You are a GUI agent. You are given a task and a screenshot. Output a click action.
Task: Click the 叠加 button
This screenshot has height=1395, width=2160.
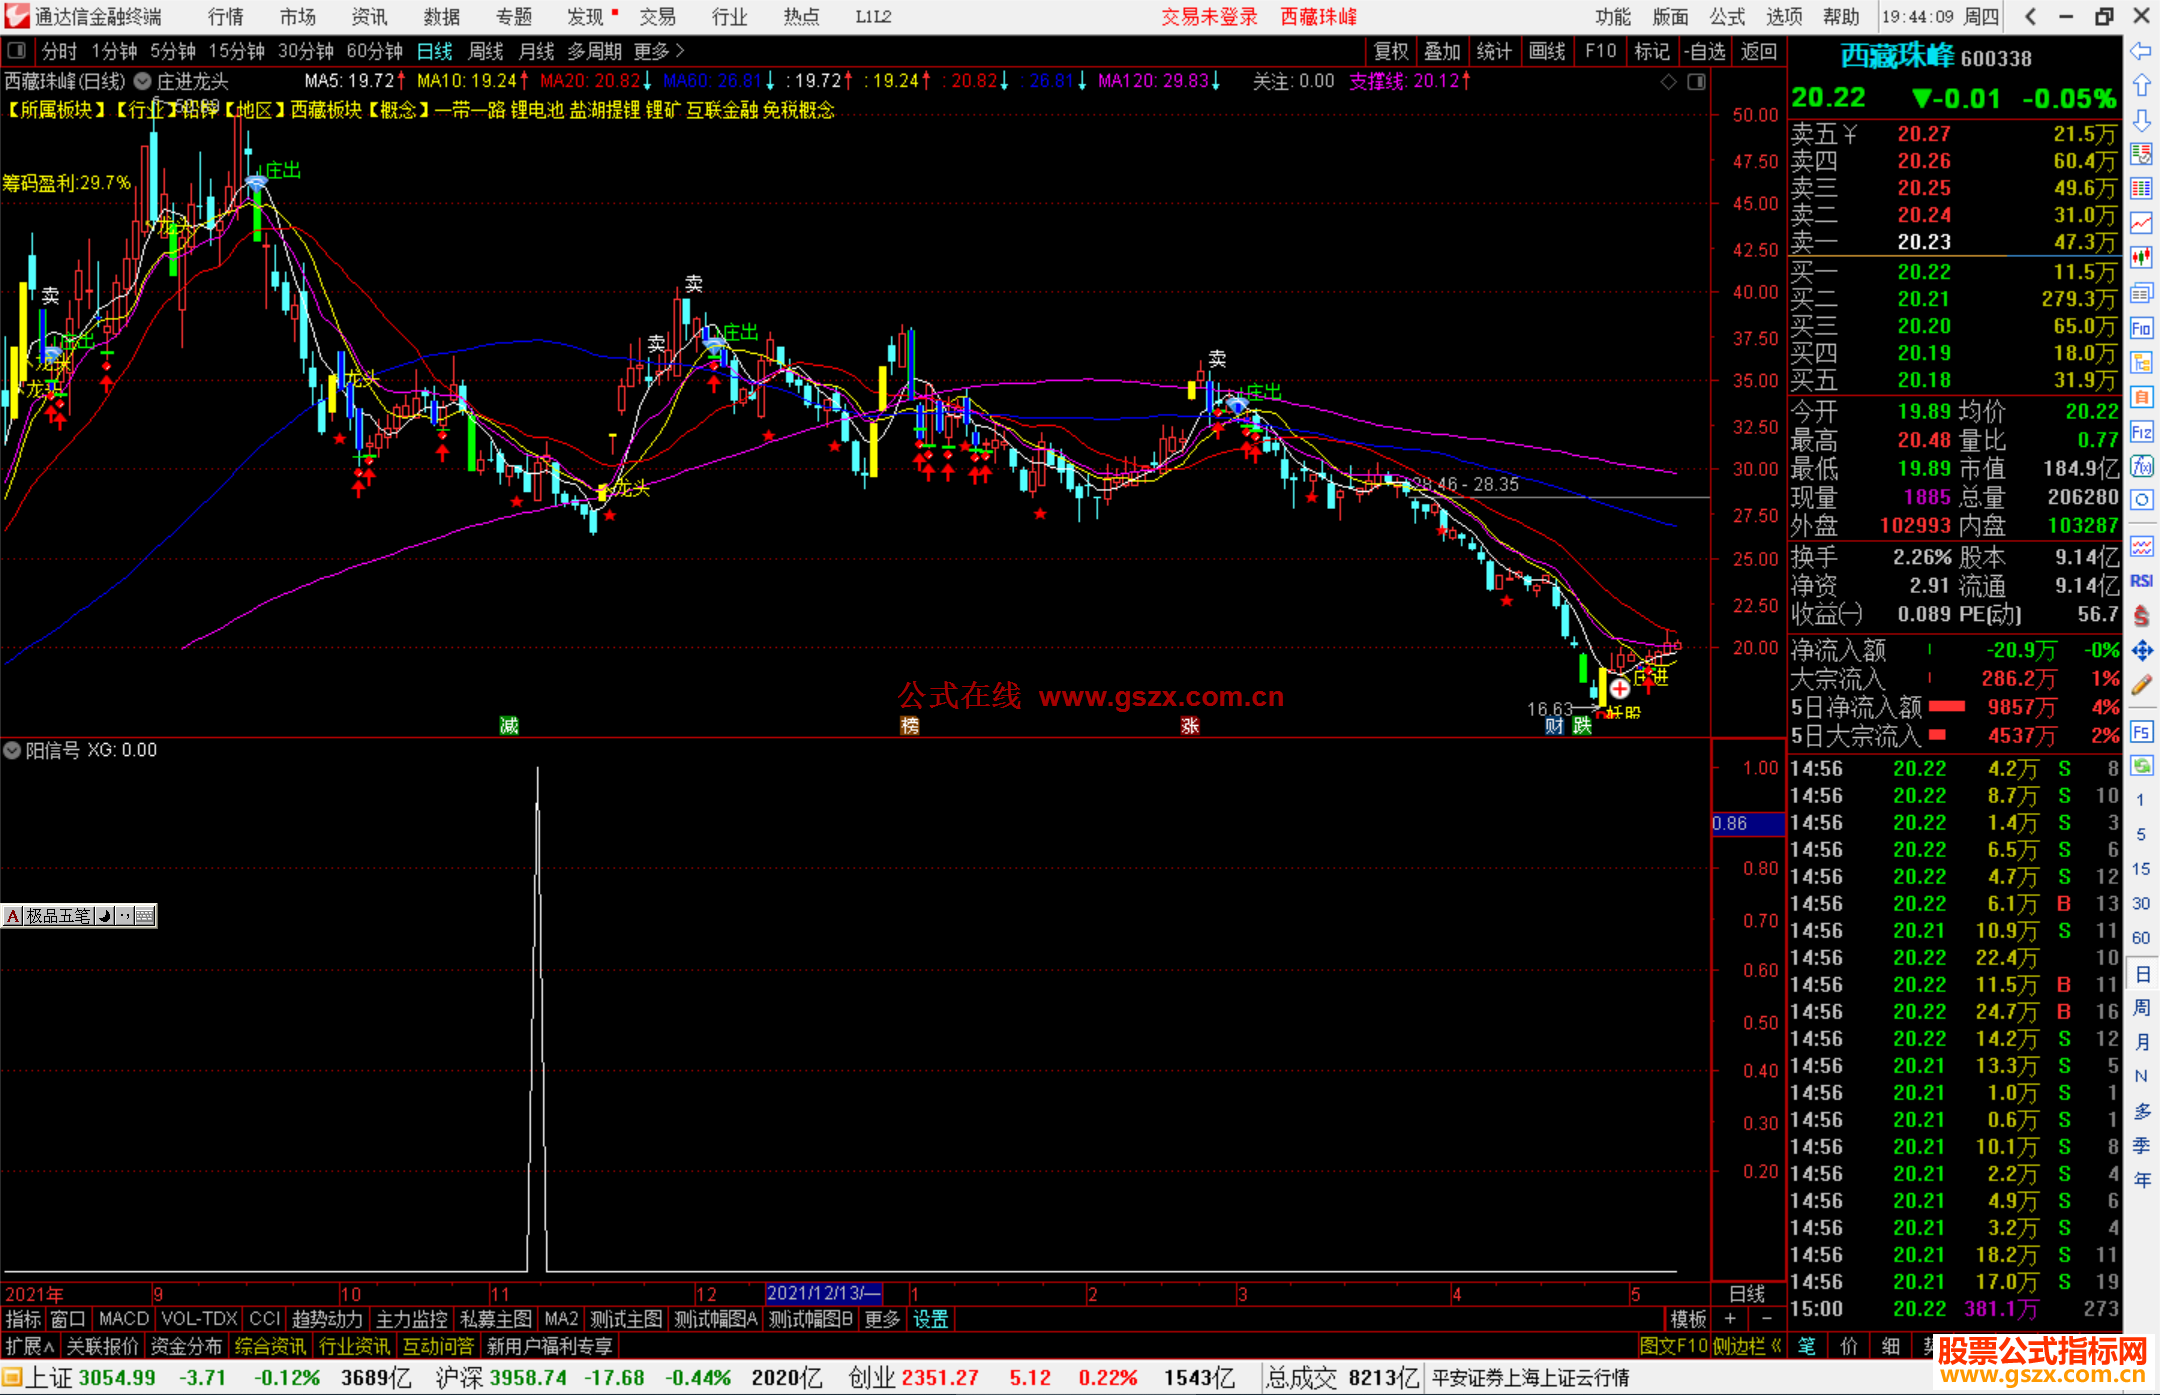tap(1442, 51)
